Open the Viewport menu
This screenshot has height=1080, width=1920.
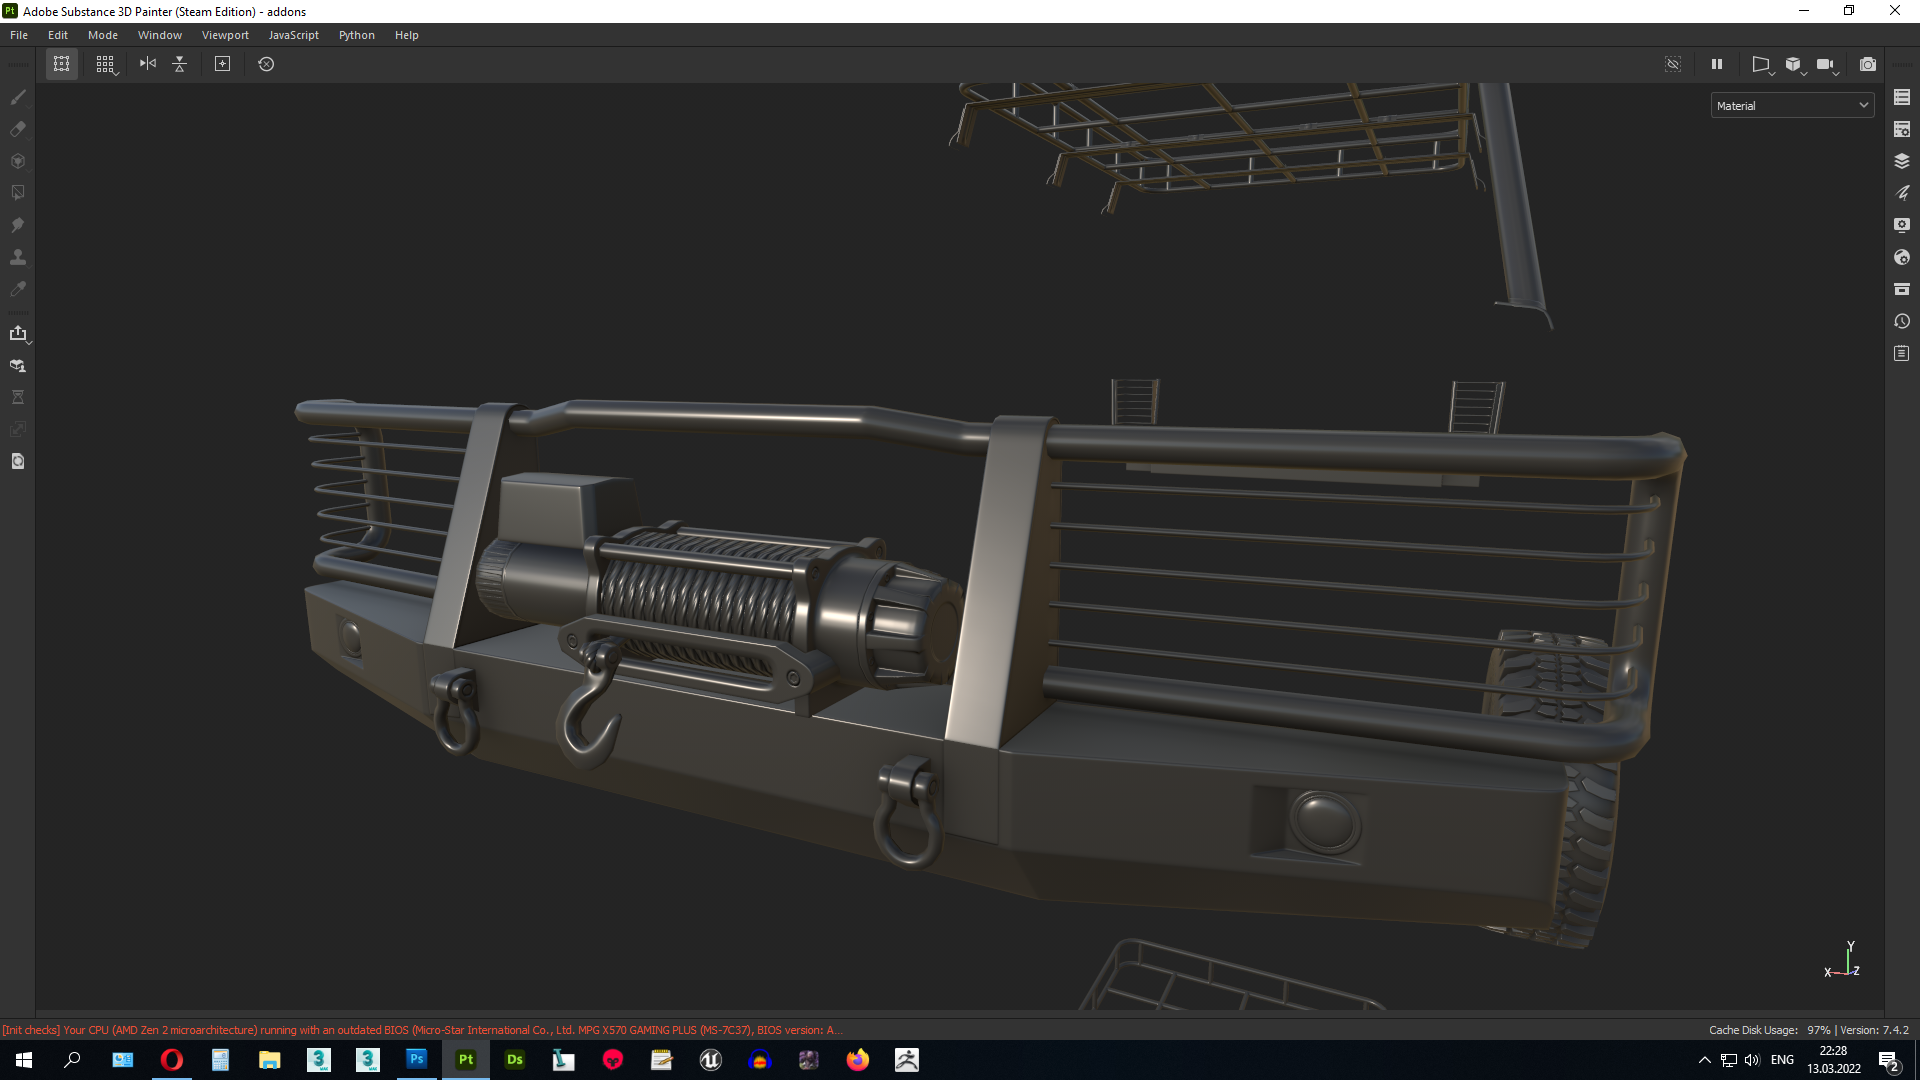(x=225, y=35)
